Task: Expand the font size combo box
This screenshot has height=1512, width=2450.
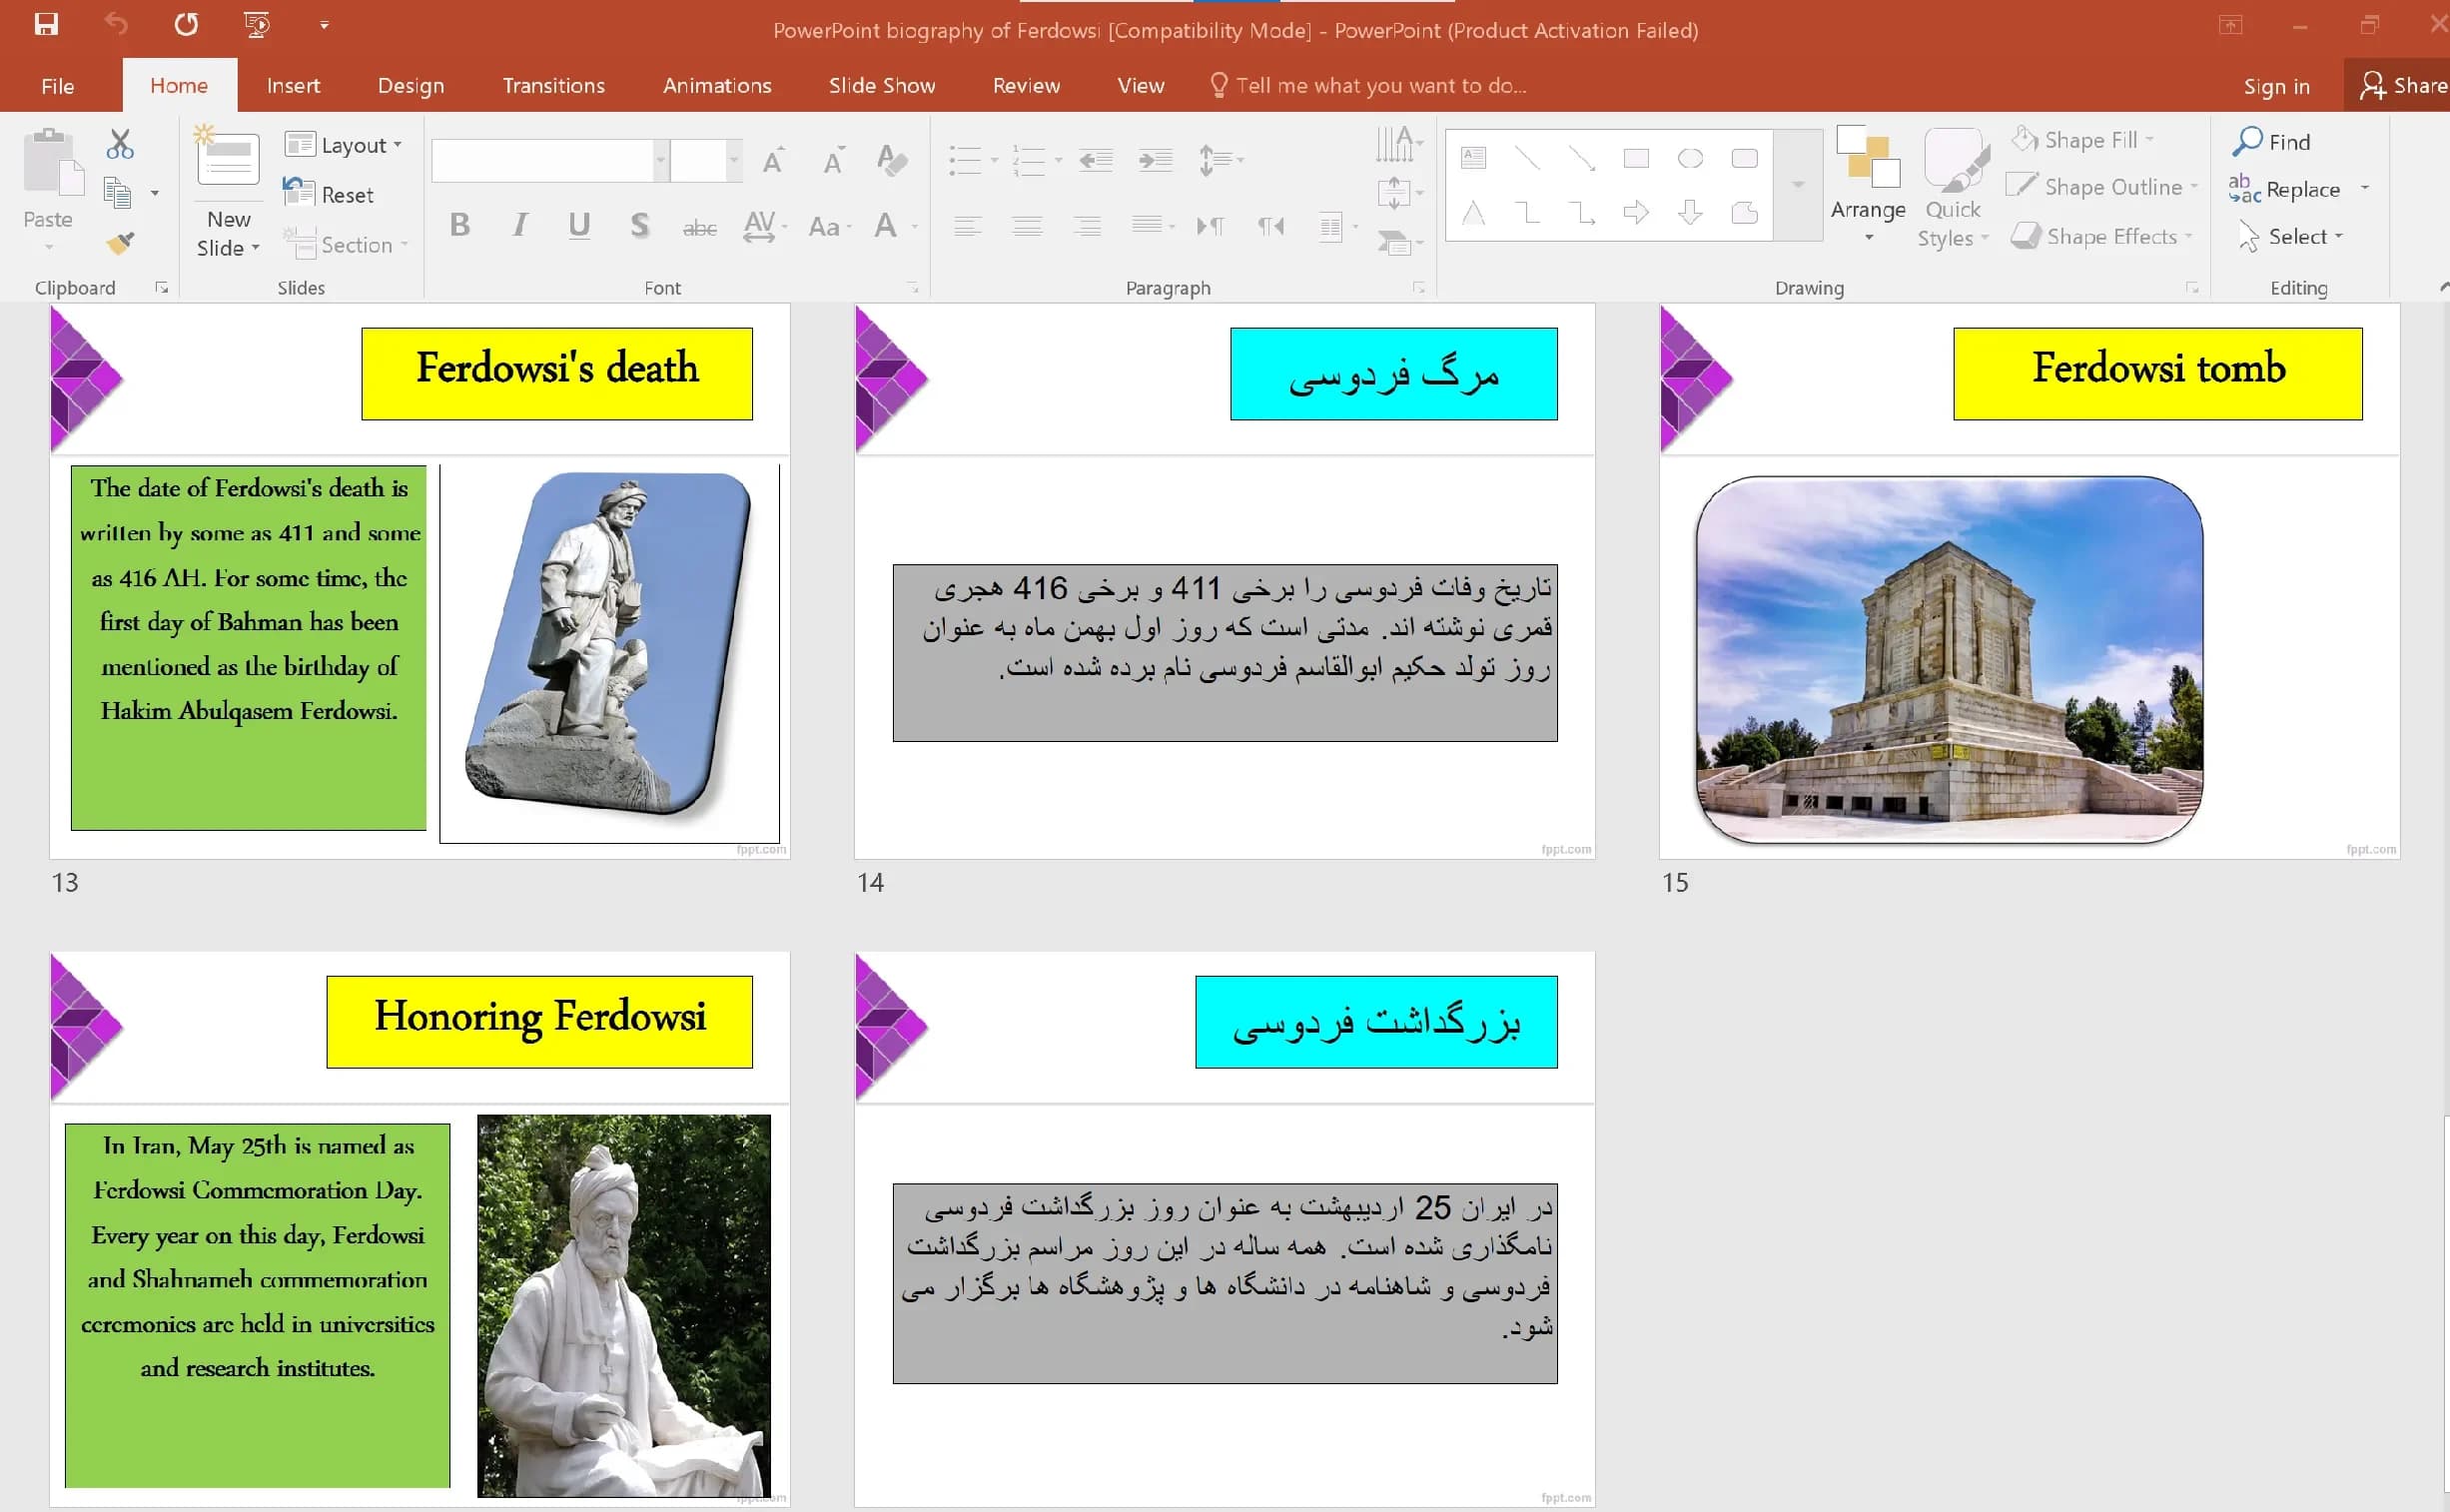Action: click(734, 160)
